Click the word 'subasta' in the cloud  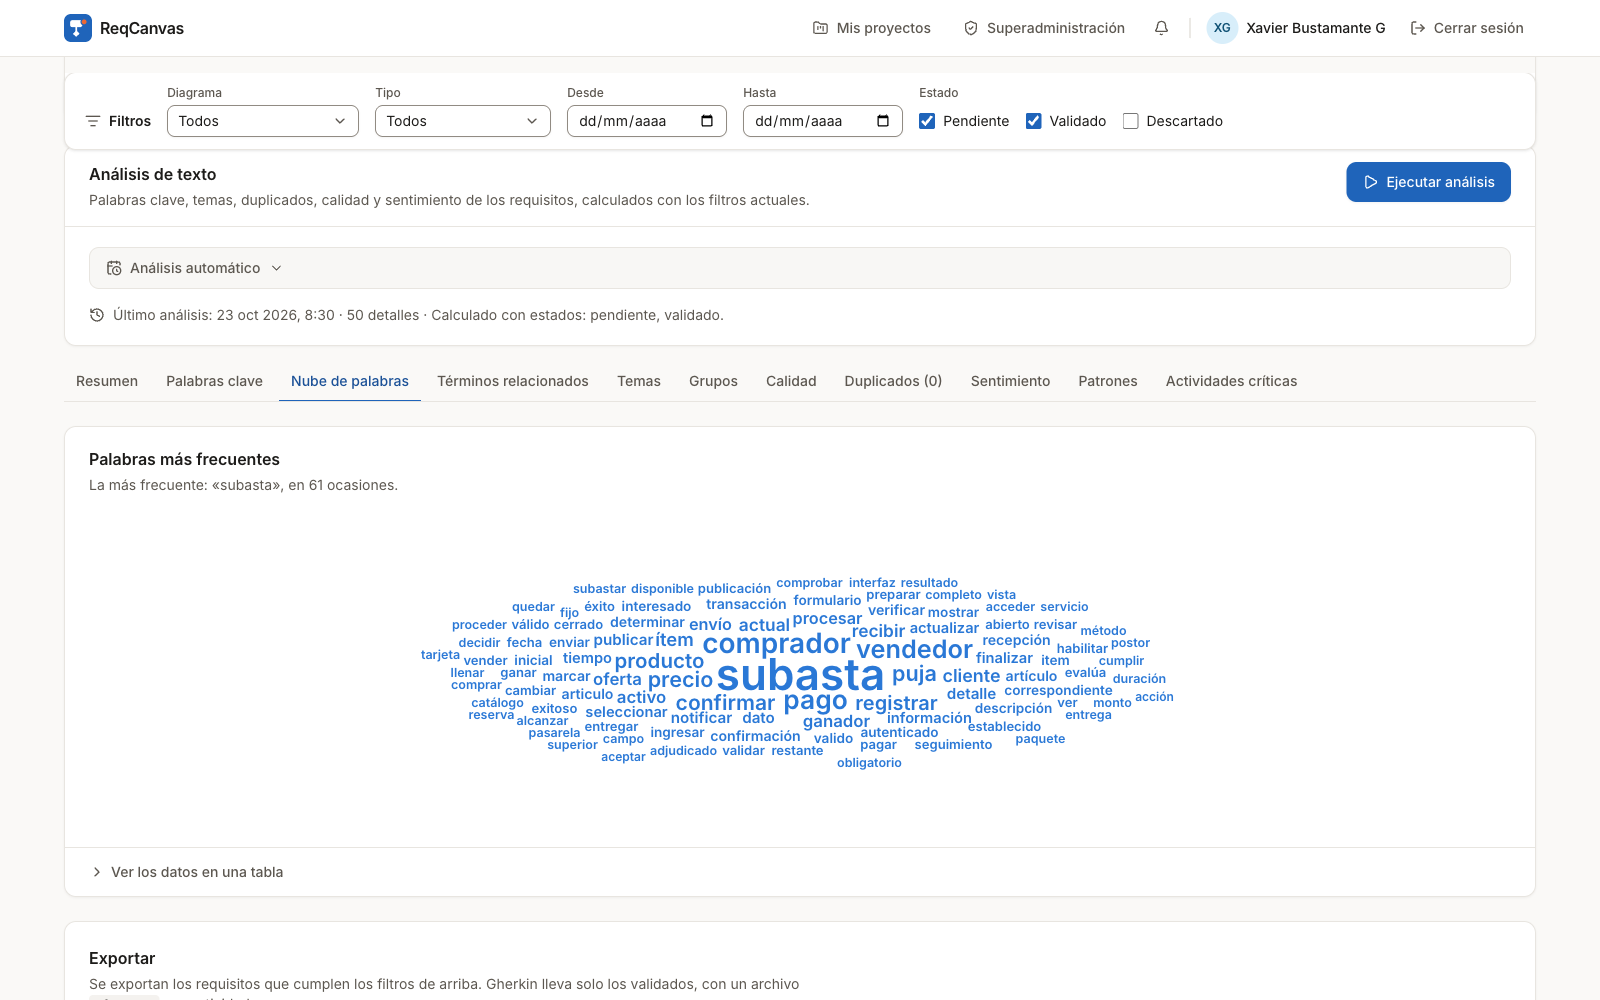click(x=801, y=676)
